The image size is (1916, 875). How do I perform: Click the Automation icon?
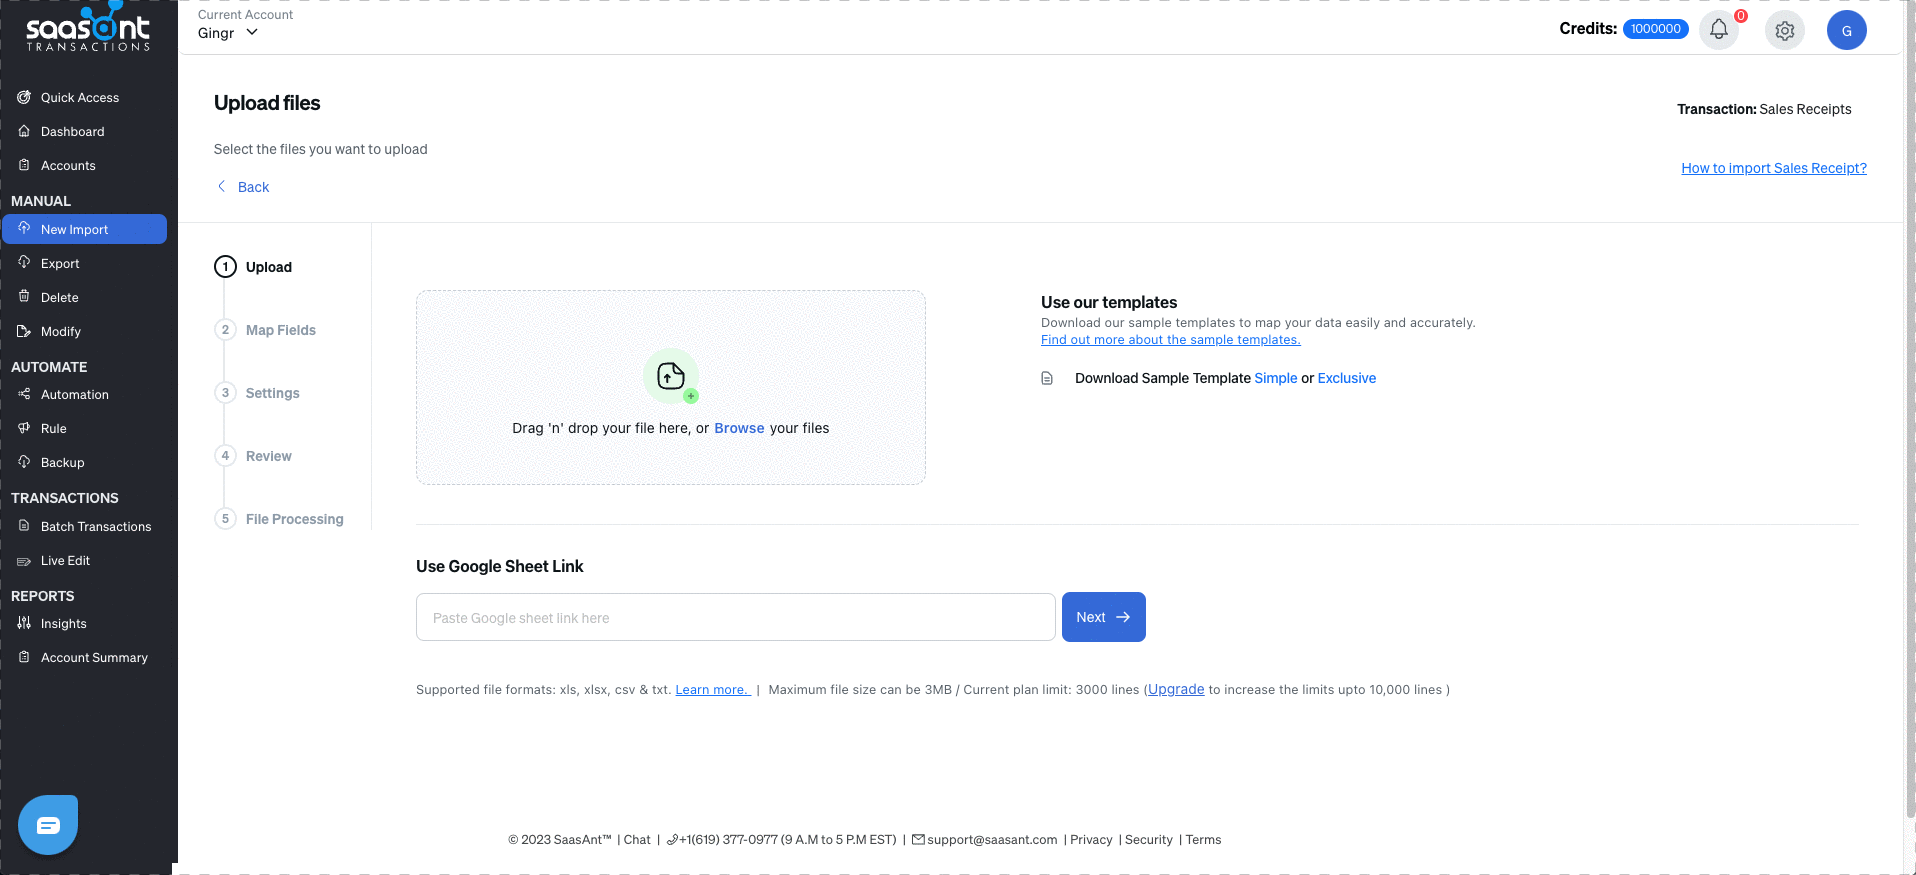24,394
